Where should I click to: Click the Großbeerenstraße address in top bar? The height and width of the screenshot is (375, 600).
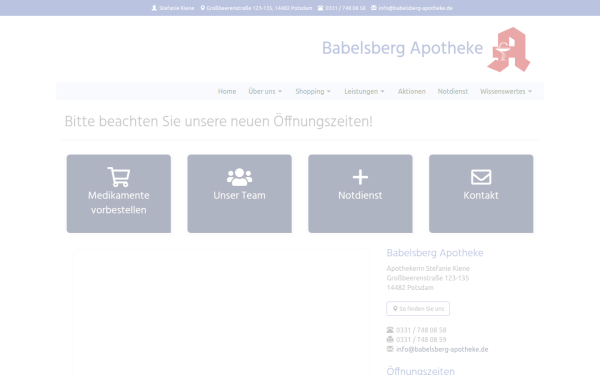click(259, 8)
